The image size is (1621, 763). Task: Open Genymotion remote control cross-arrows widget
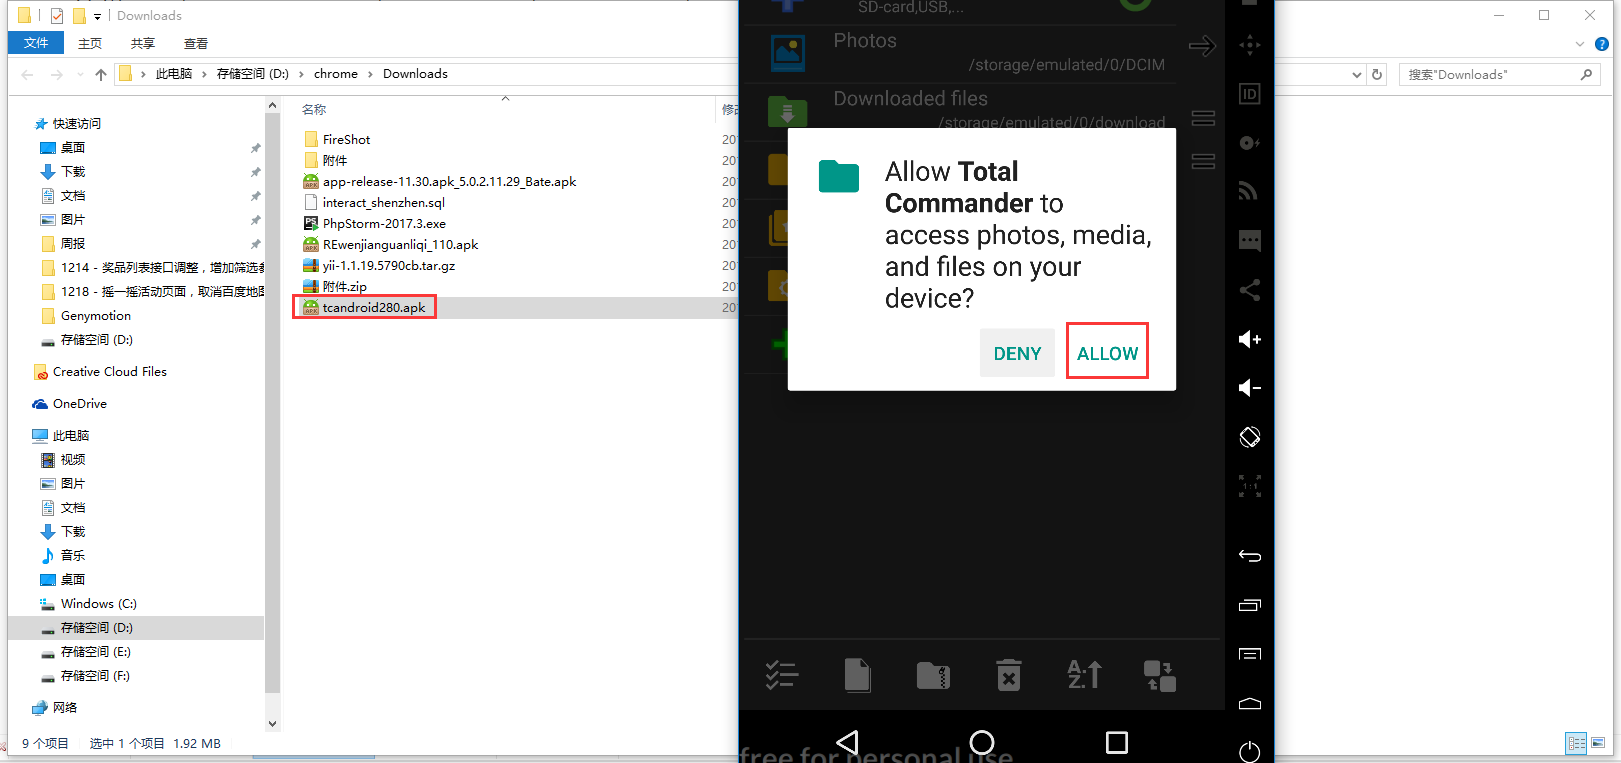tap(1249, 45)
